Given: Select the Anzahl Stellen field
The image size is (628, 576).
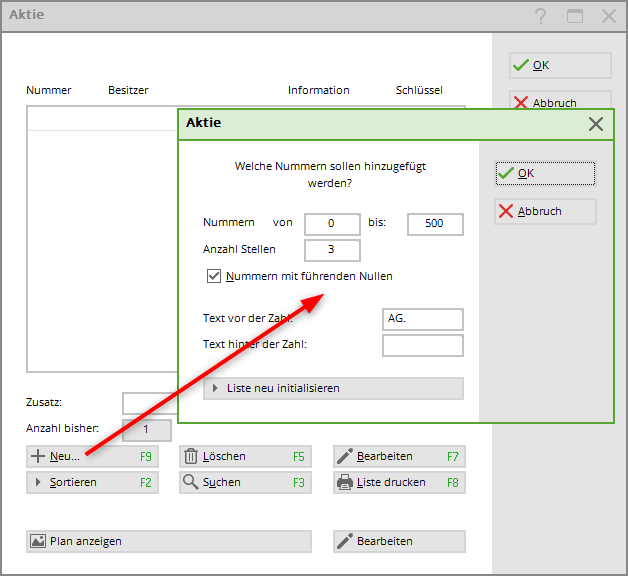Looking at the screenshot, I should [332, 250].
